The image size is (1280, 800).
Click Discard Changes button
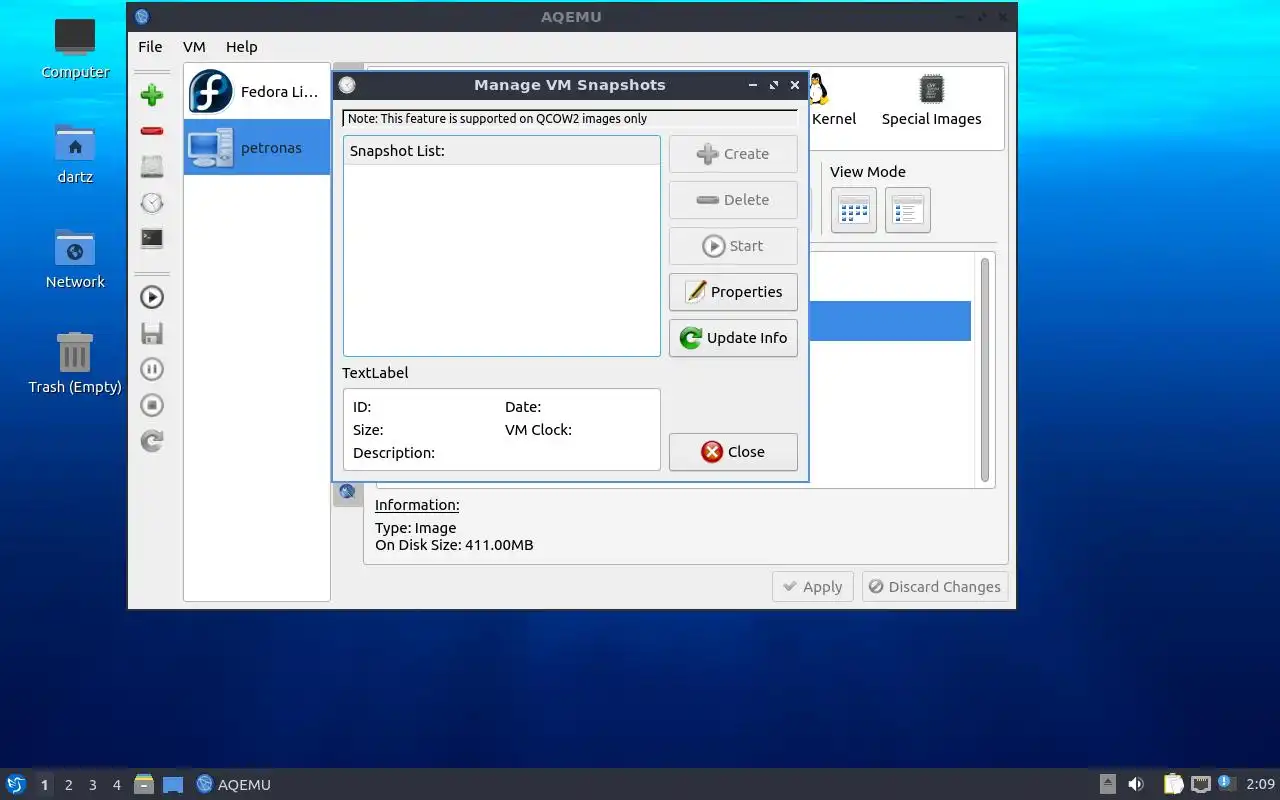pyautogui.click(x=935, y=587)
